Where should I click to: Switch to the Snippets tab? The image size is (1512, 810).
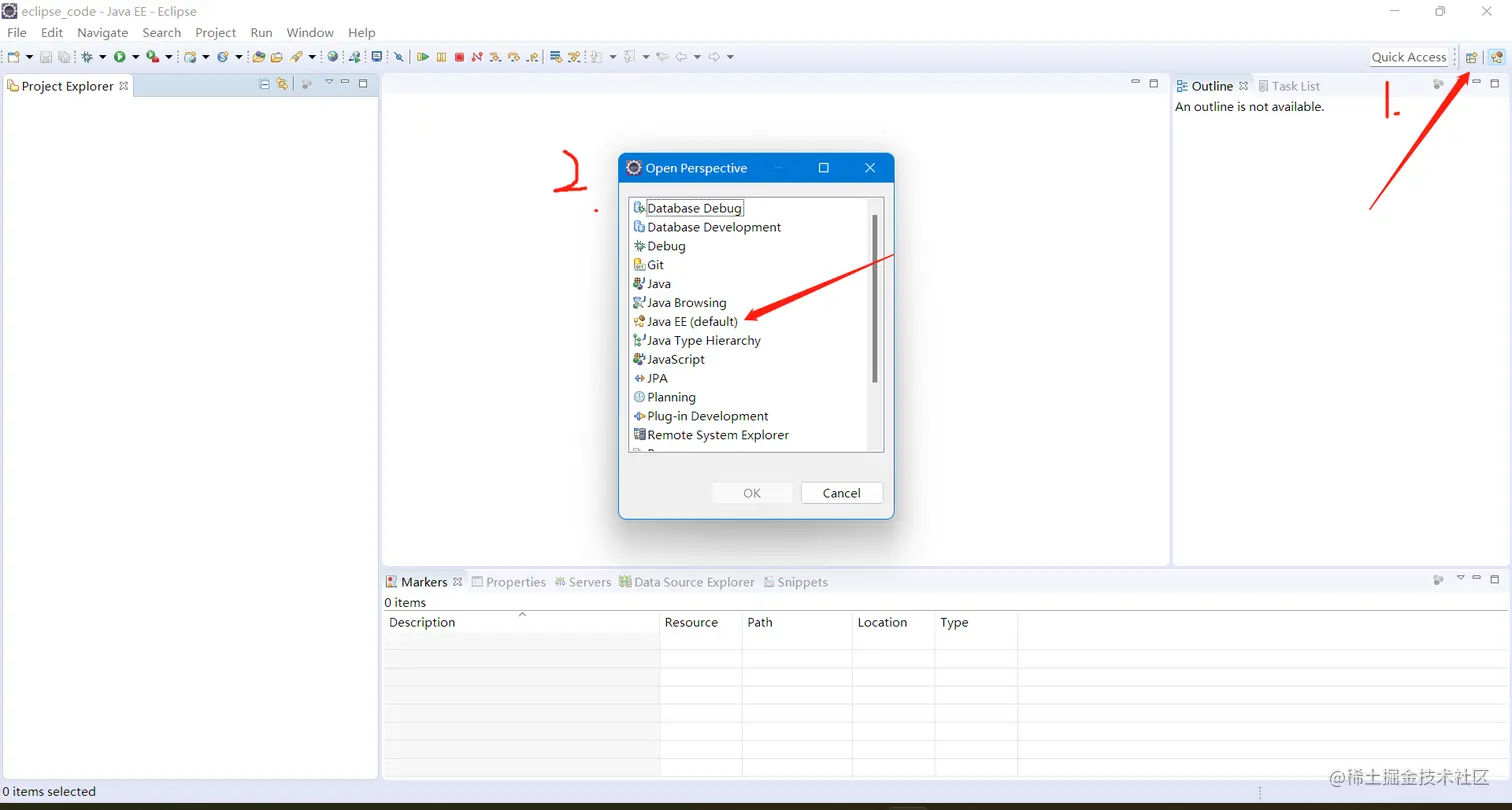point(795,582)
